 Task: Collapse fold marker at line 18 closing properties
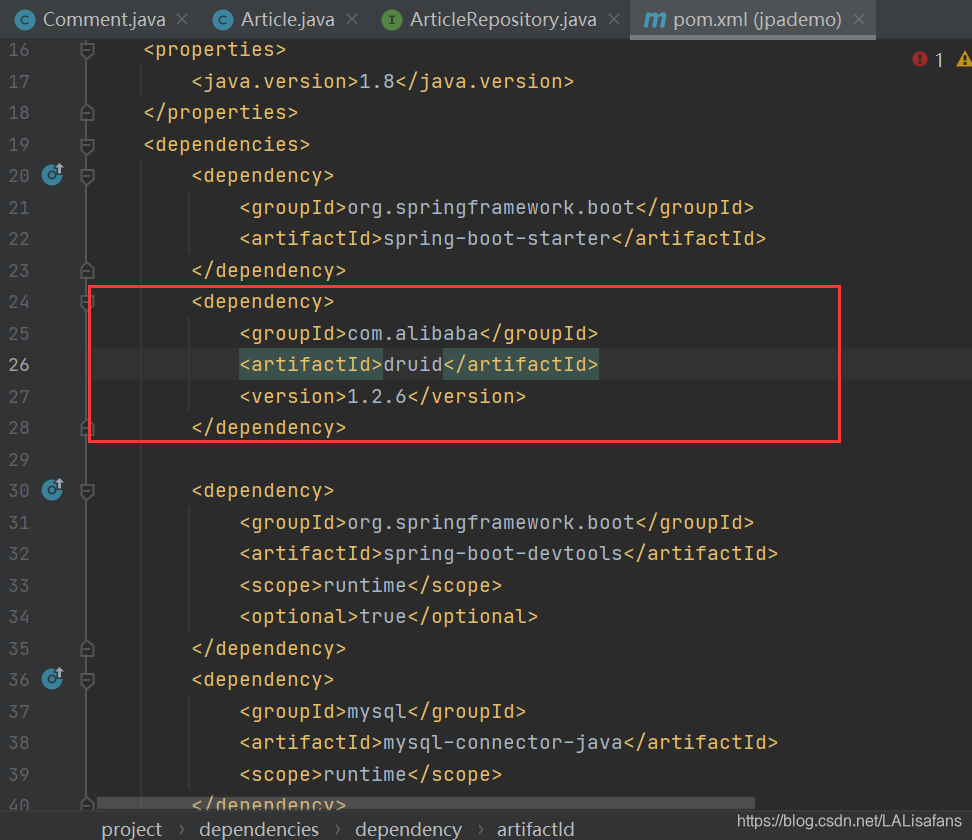coord(87,113)
